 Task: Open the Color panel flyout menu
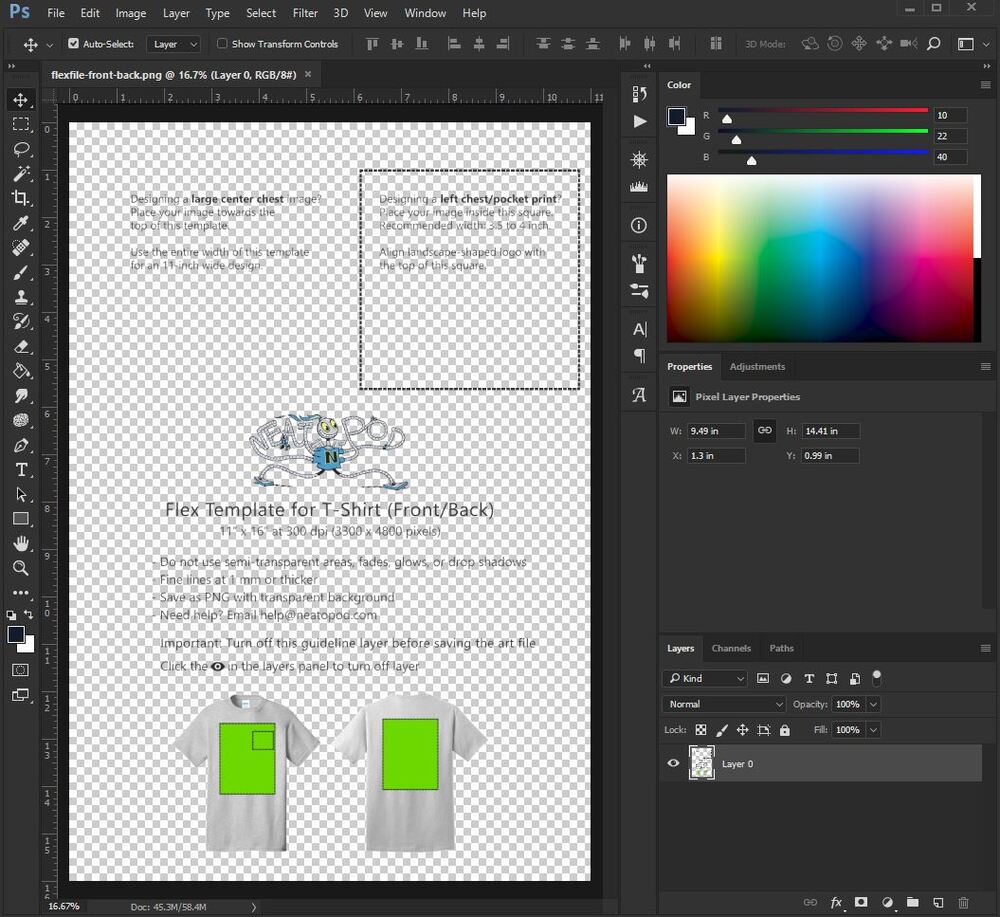(x=985, y=85)
